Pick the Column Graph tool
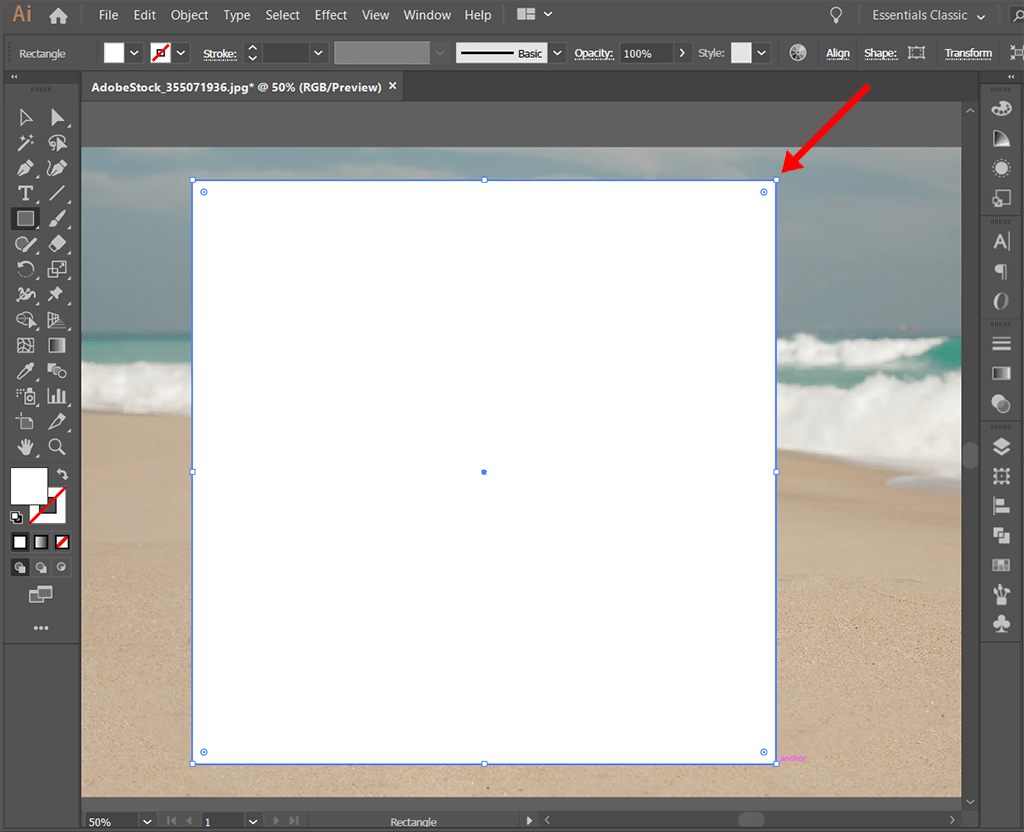 point(57,396)
